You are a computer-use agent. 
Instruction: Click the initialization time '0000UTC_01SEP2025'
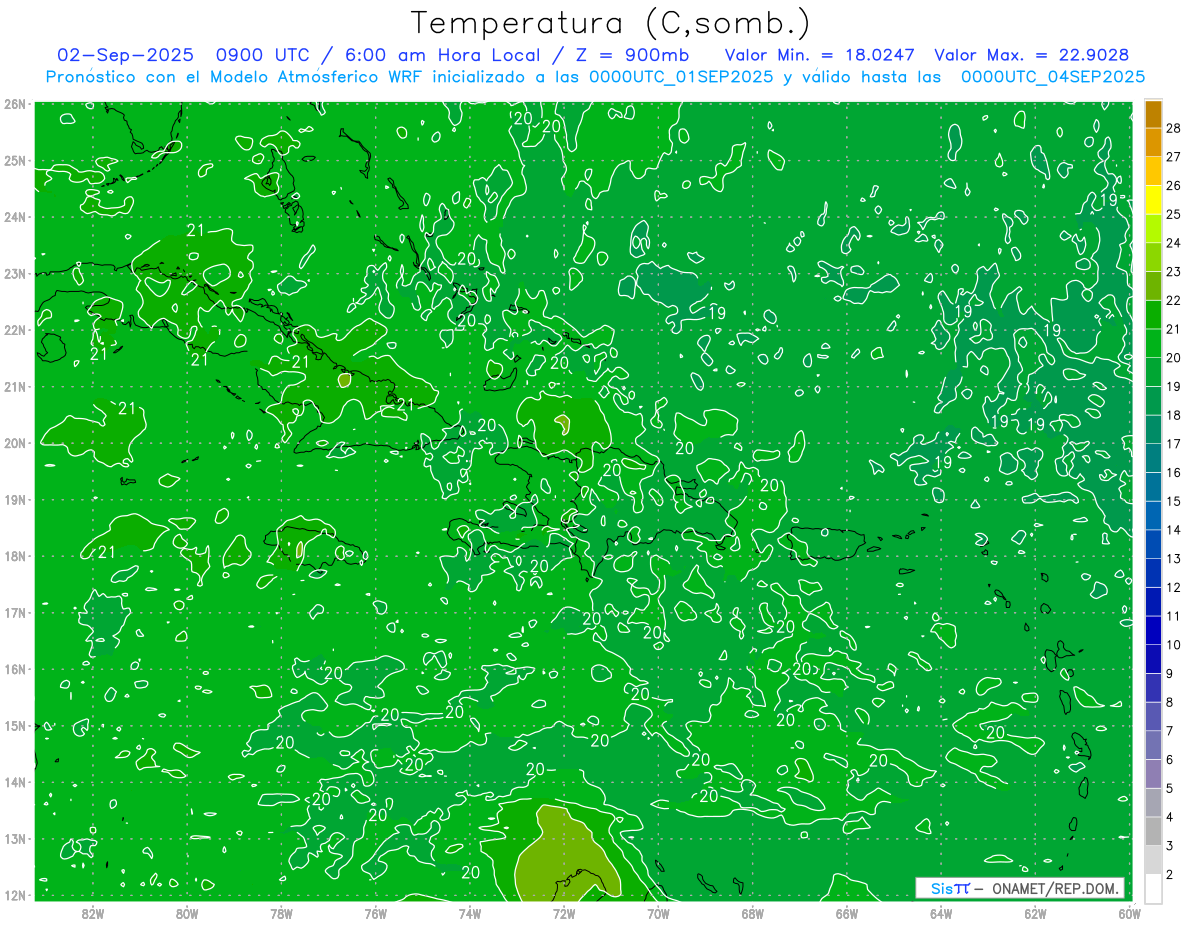[x=681, y=76]
